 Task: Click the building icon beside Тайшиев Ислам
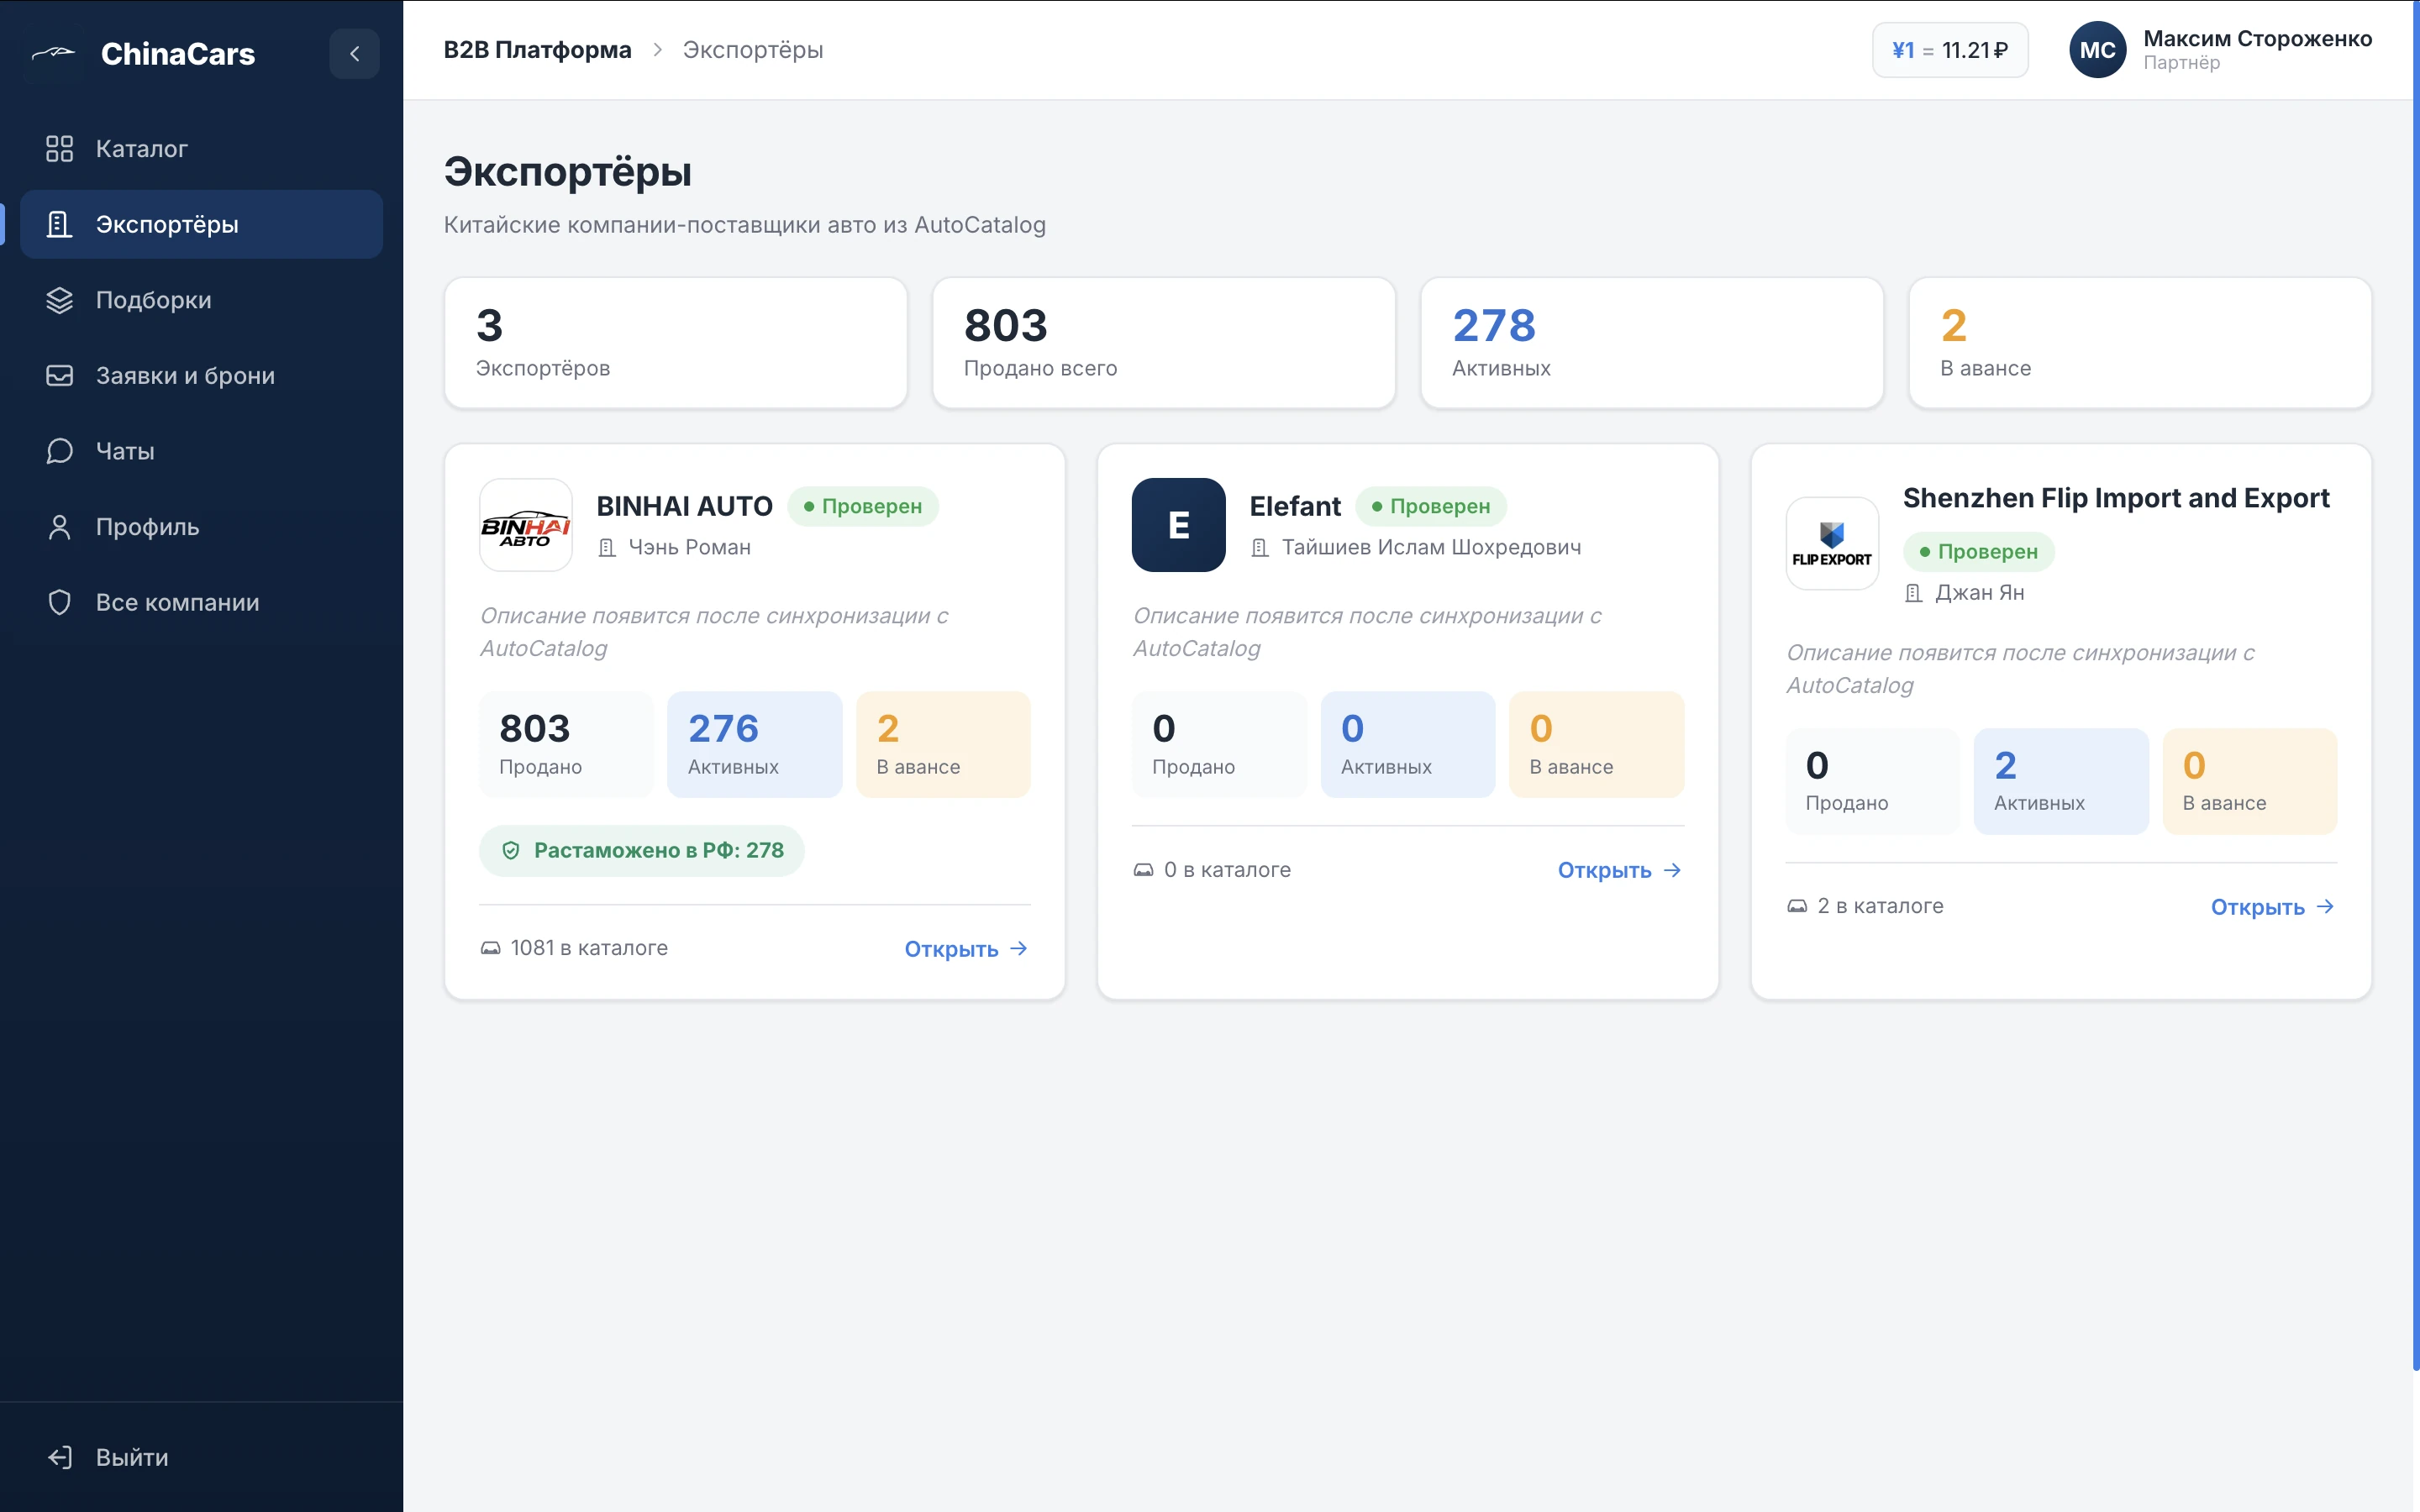[1260, 548]
